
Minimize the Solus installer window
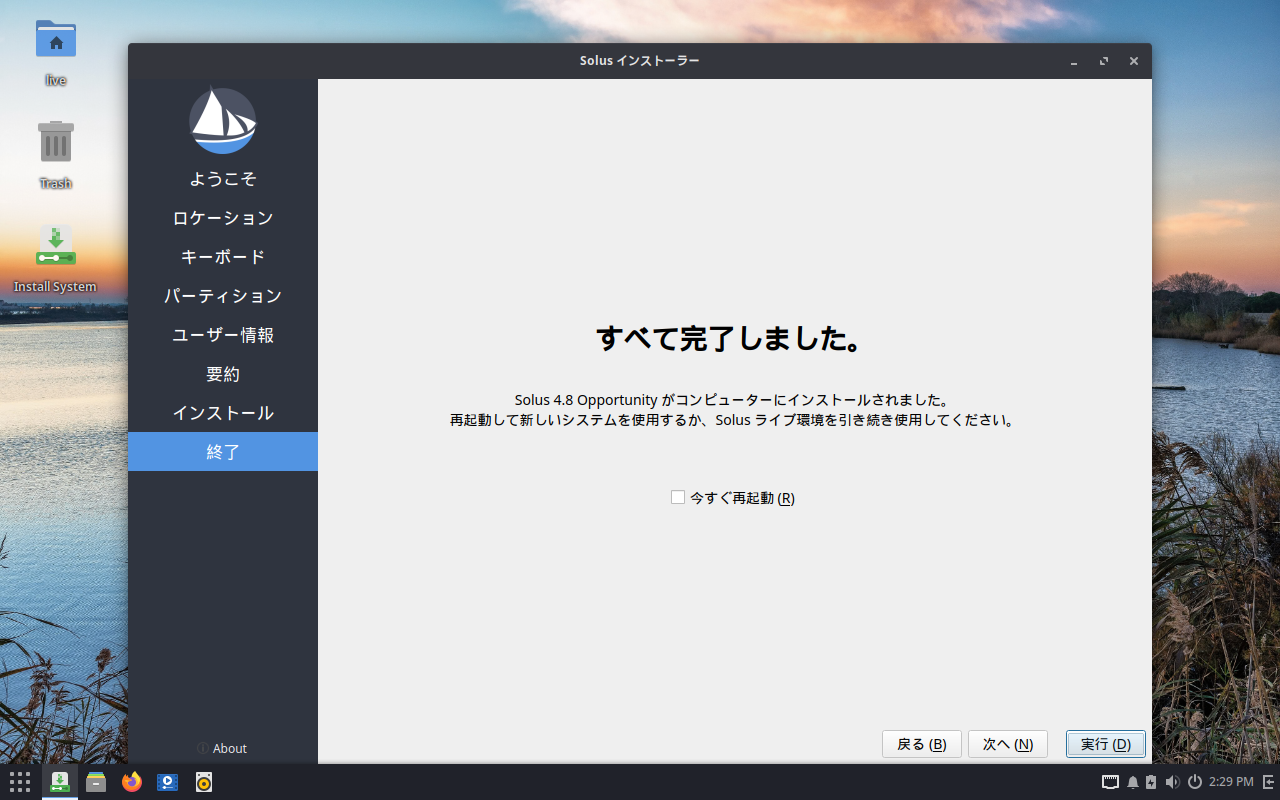pos(1074,61)
